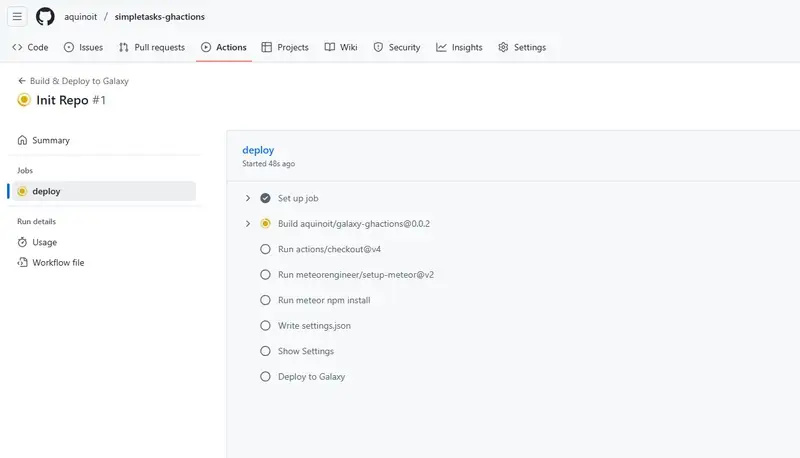
Task: Select the Write settings.json step
Action: coord(314,325)
